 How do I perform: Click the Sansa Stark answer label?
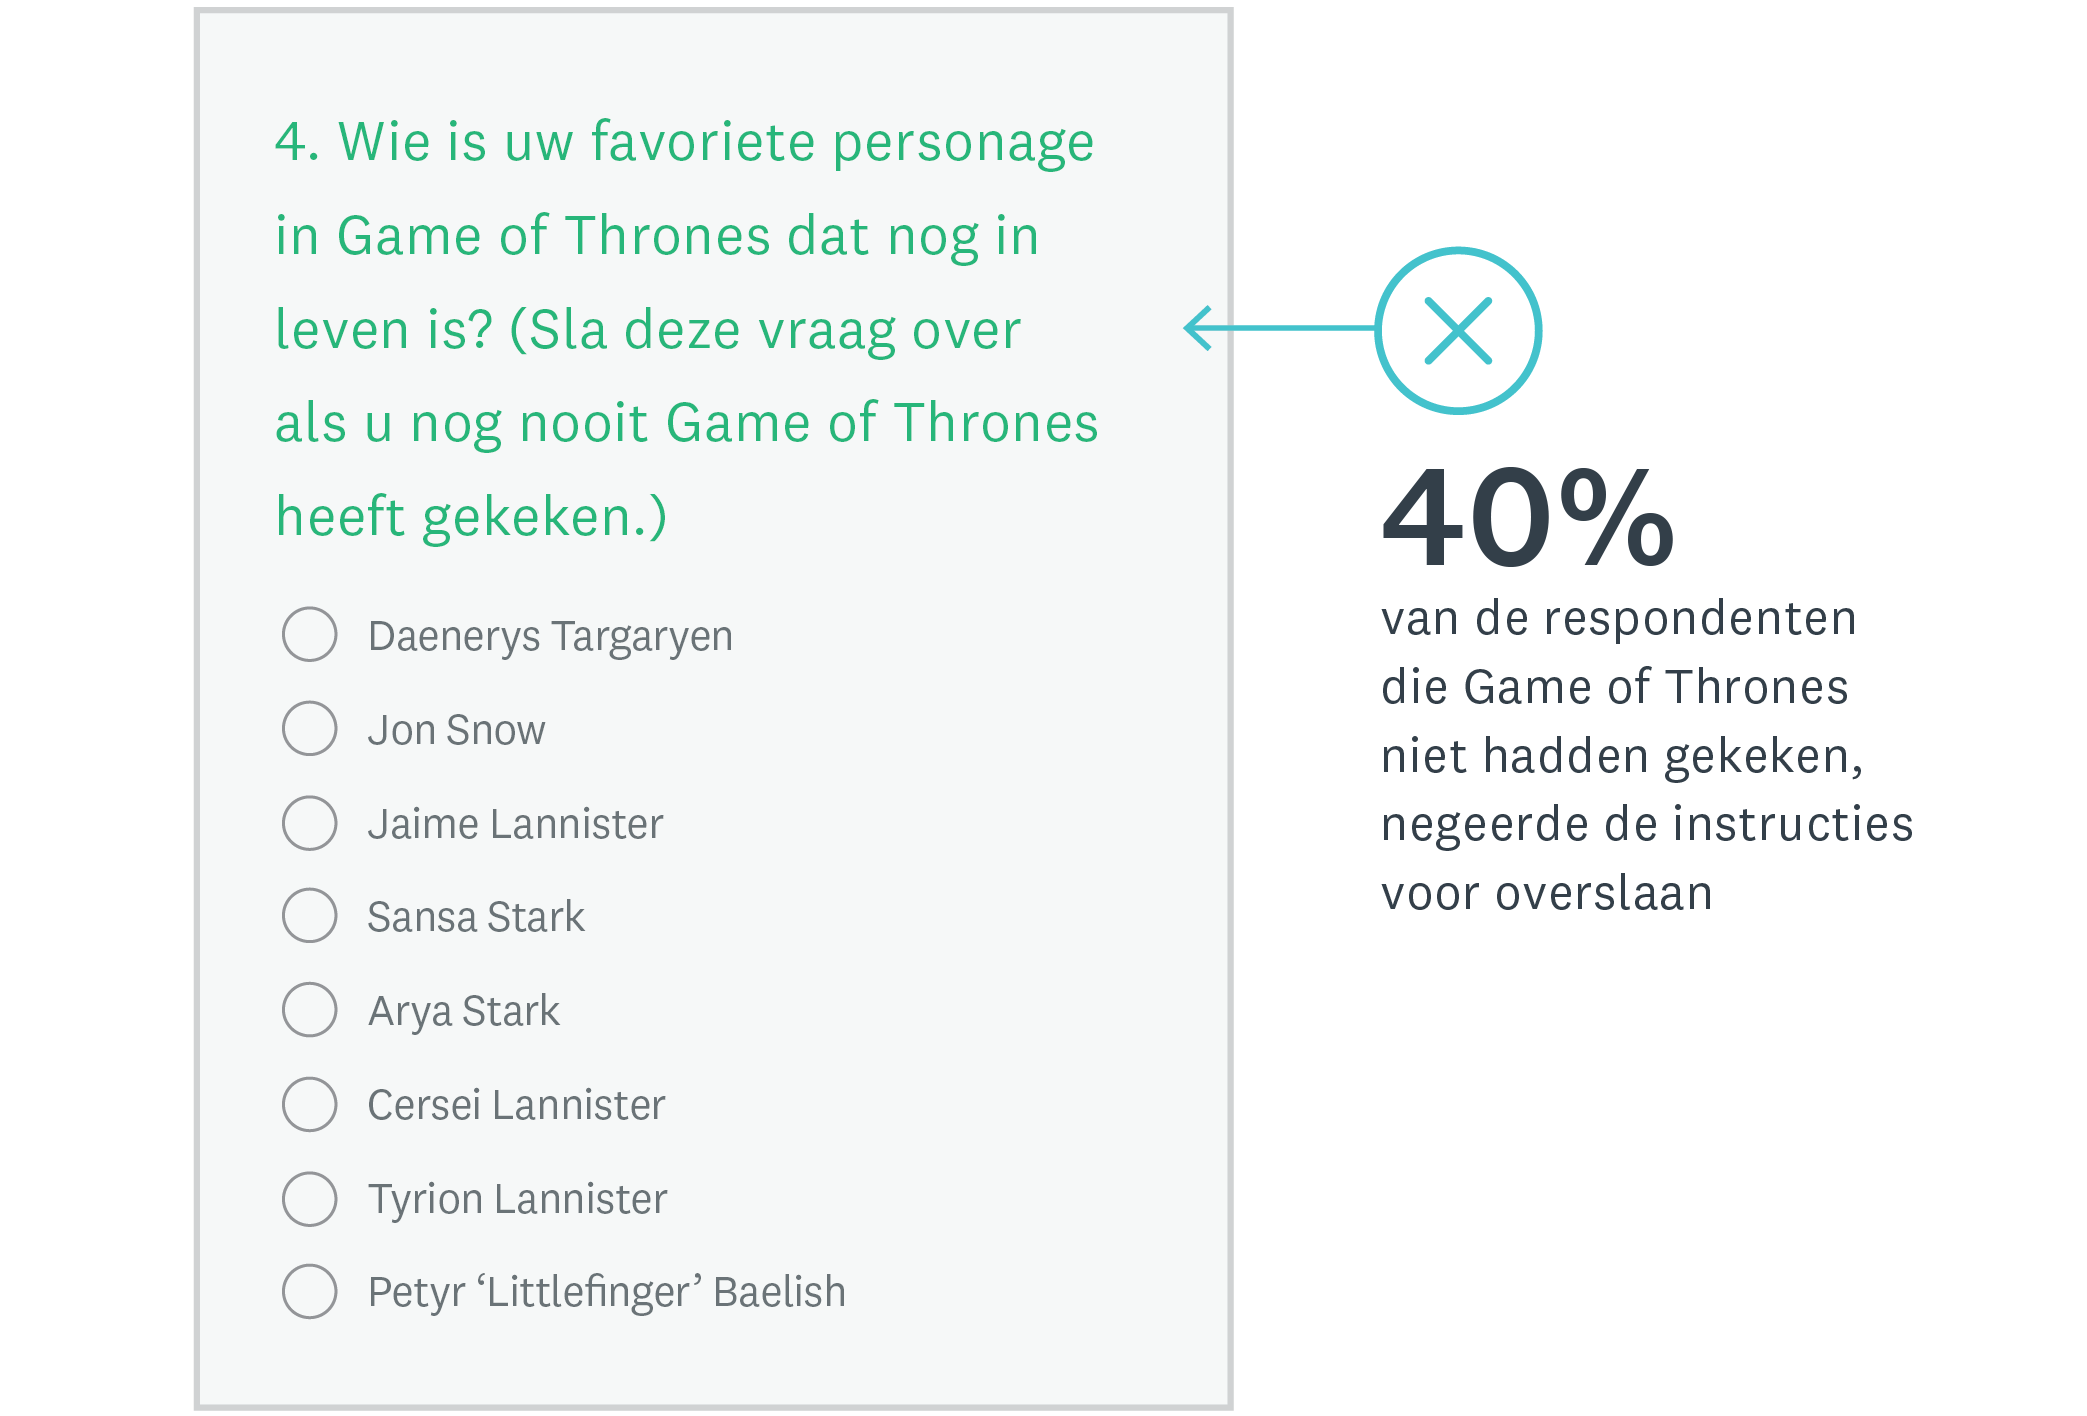pyautogui.click(x=476, y=917)
